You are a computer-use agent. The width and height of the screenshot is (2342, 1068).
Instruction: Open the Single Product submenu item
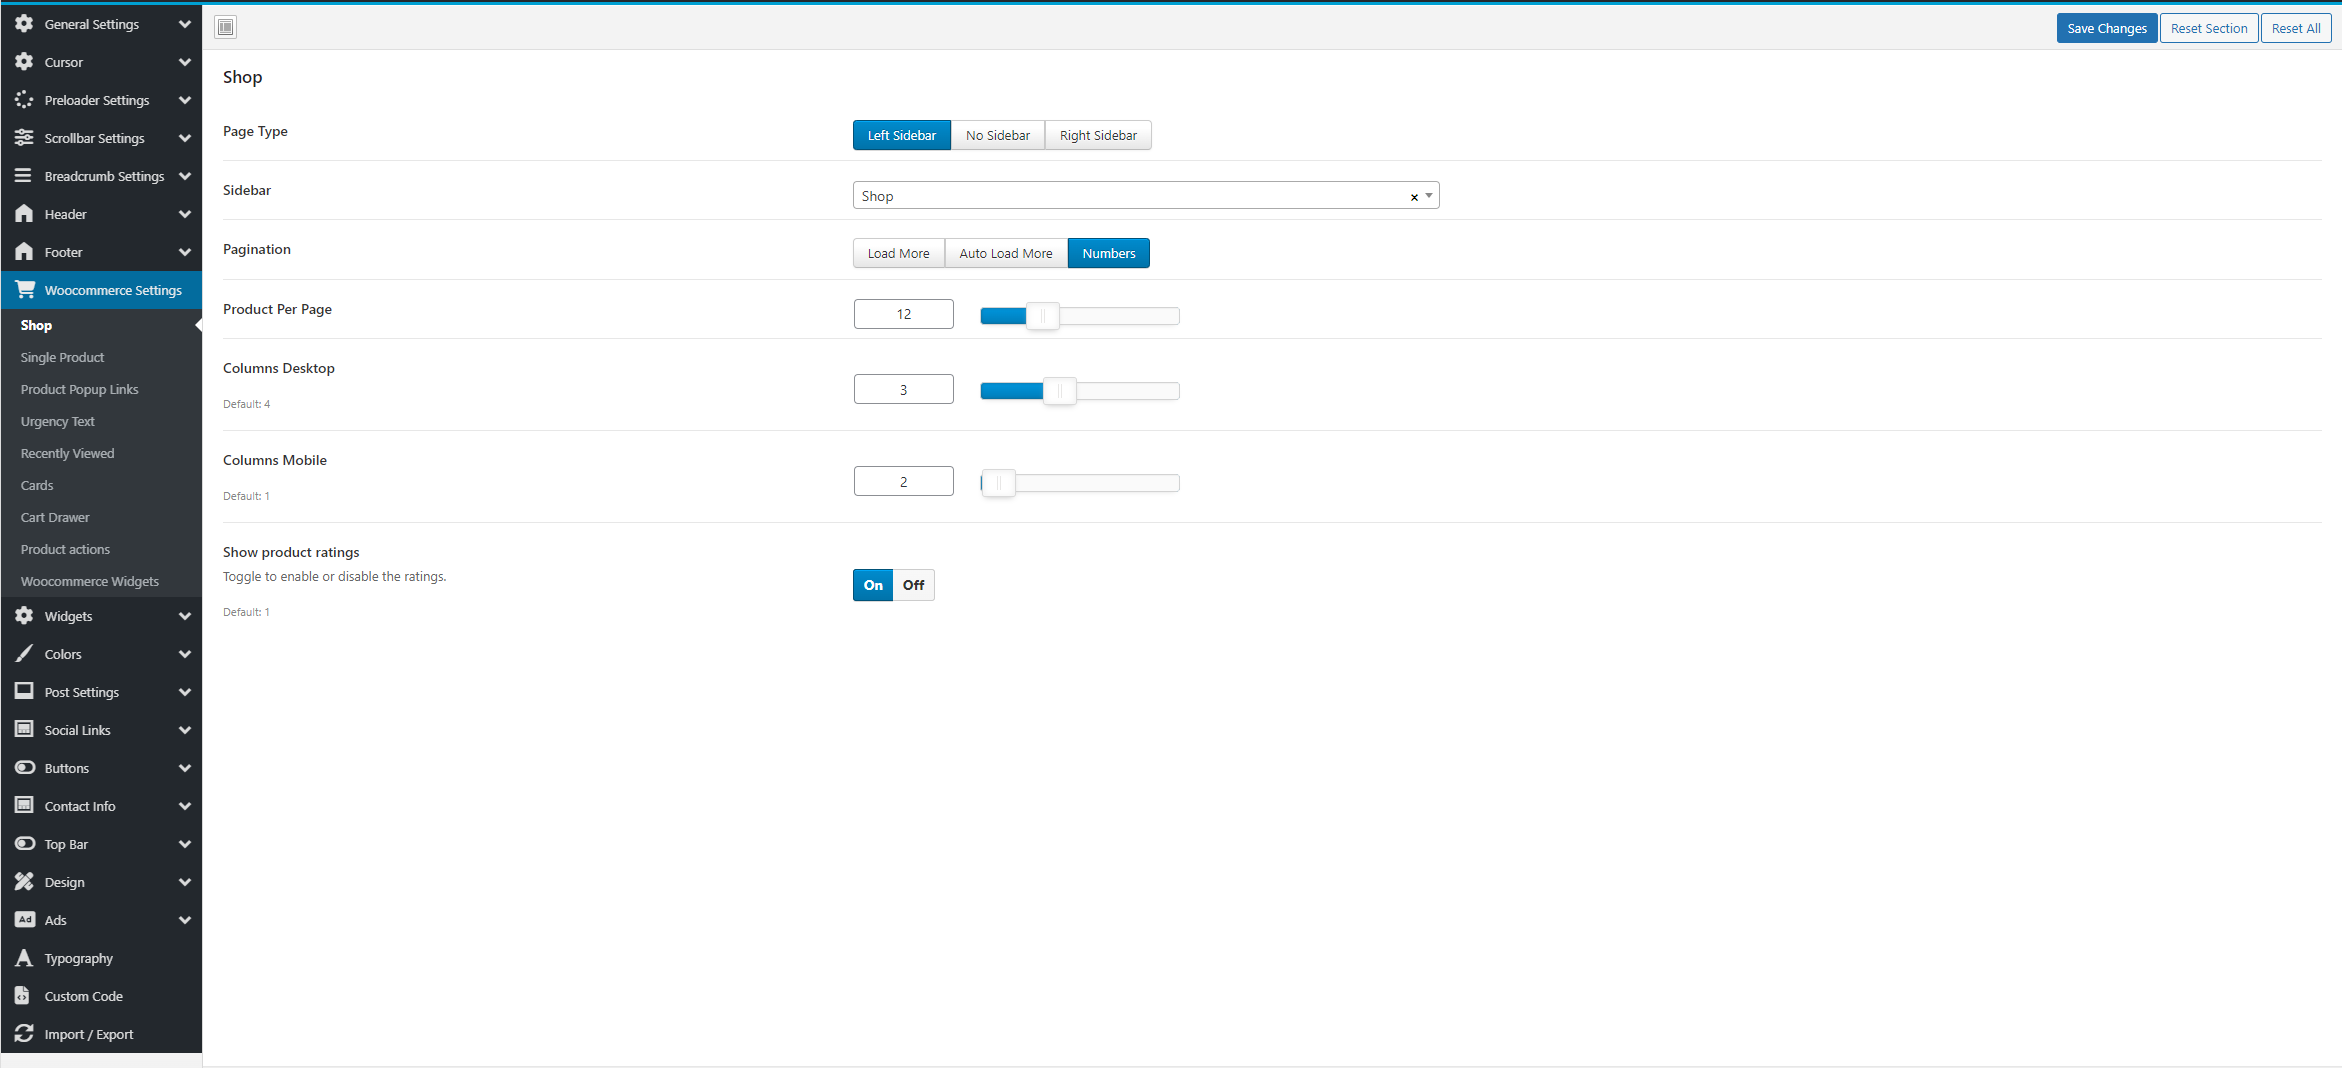coord(62,357)
